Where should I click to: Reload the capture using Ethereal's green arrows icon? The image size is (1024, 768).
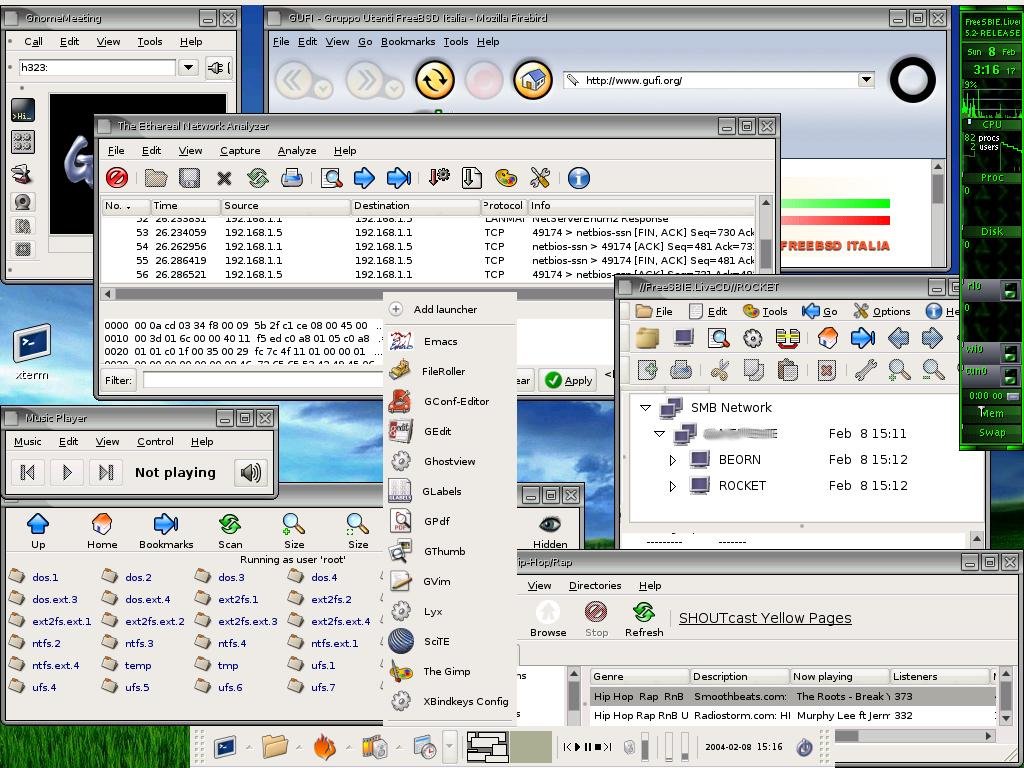tap(258, 178)
